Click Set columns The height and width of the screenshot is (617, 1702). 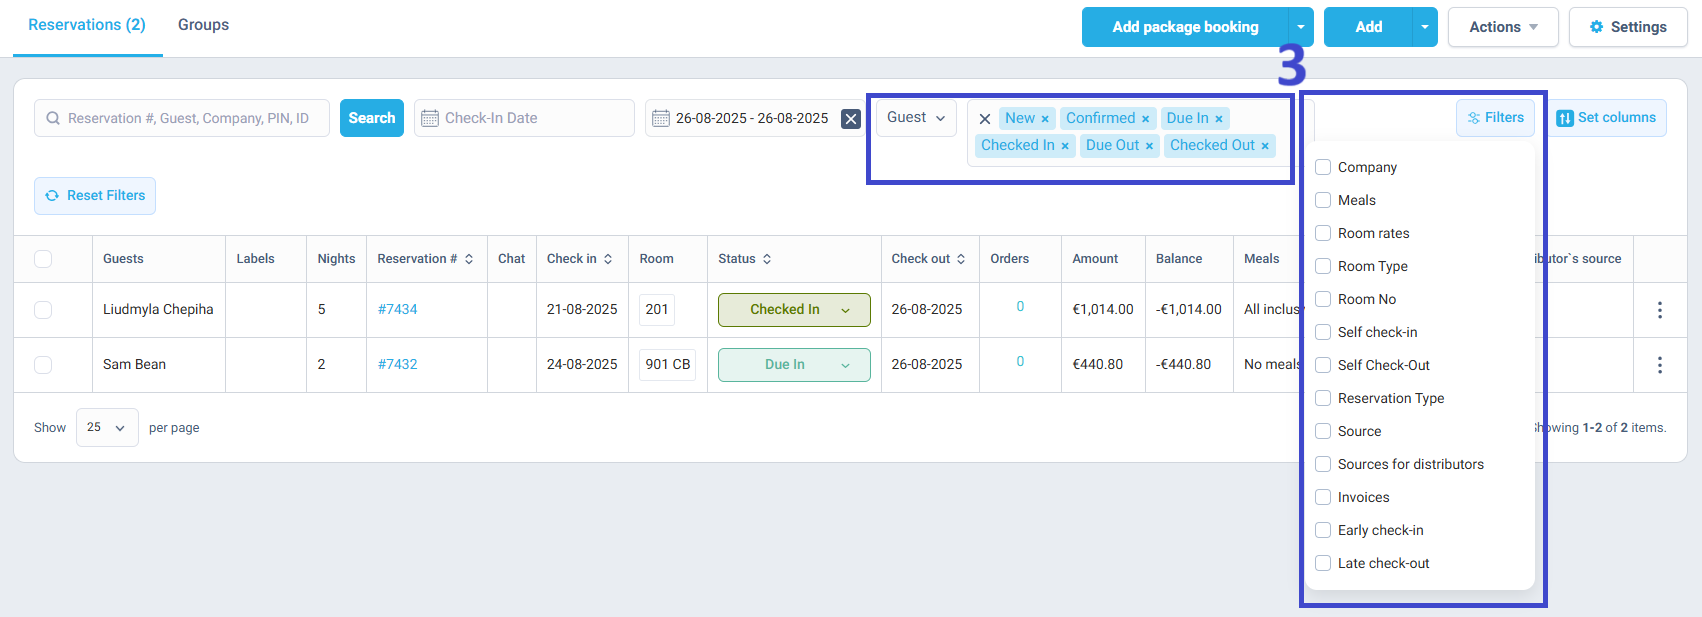click(1606, 118)
